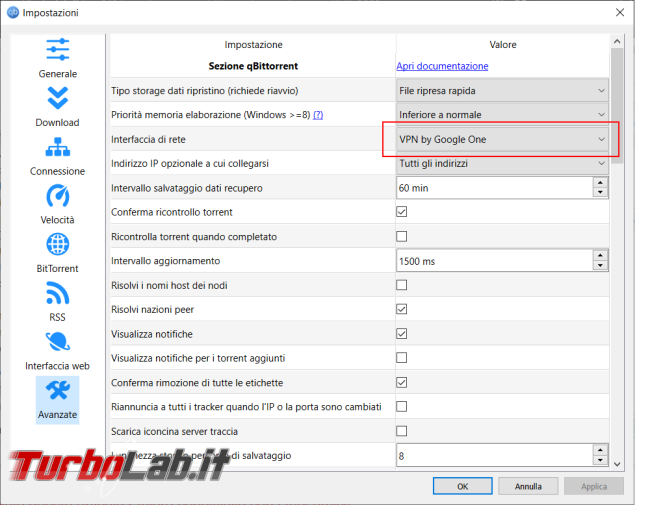Enable Ricontrolla torrent quando completato
Viewport: 650px width, 505px height.
401,236
